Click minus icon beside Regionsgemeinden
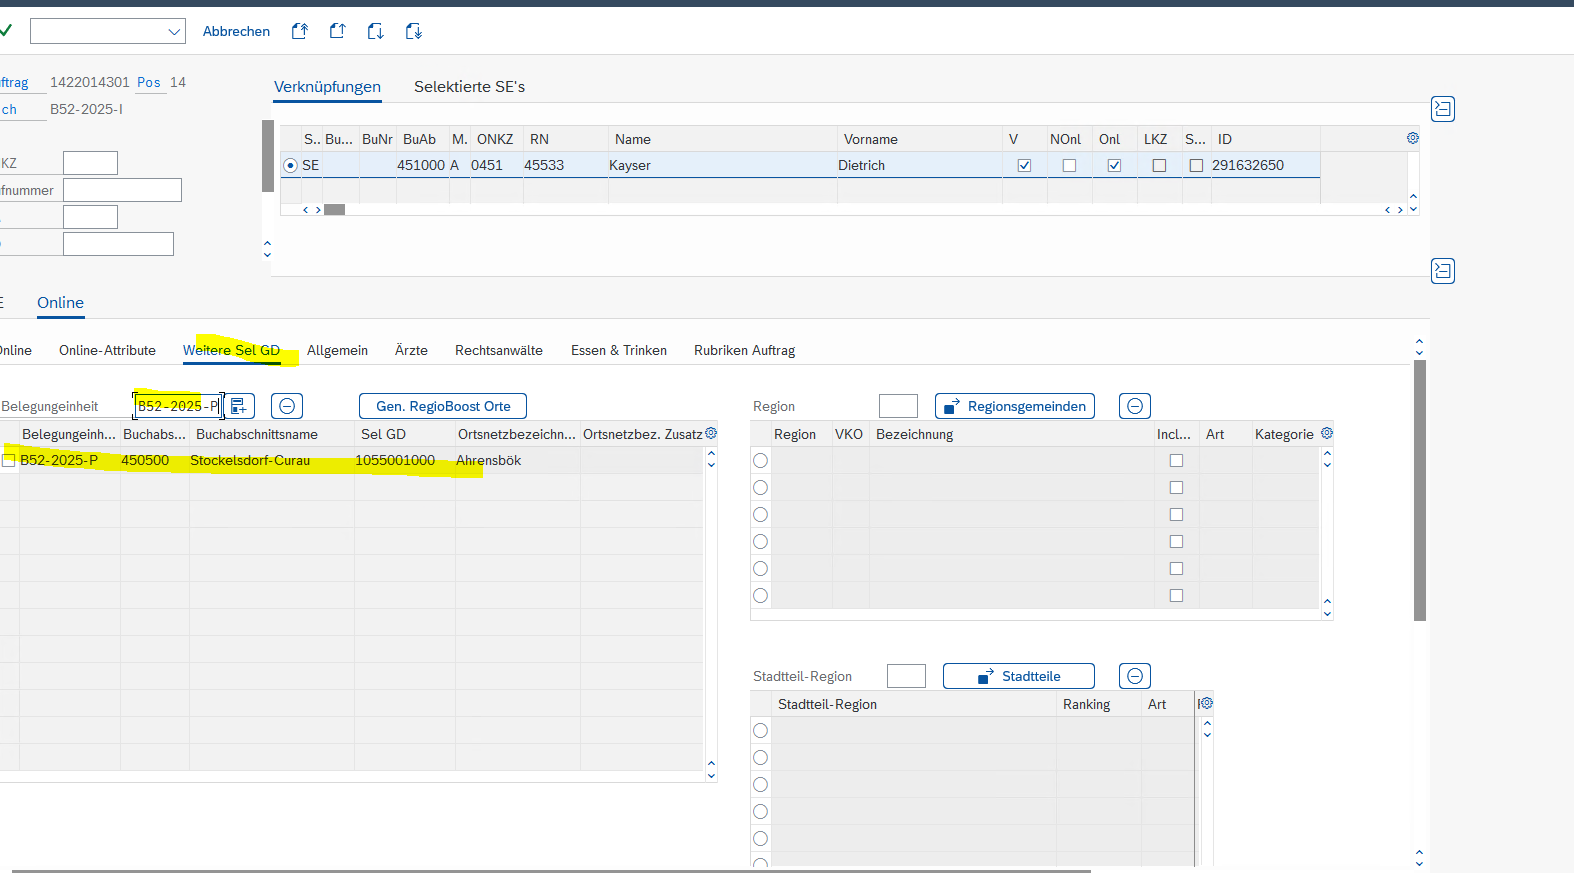The image size is (1574, 873). click(x=1135, y=406)
